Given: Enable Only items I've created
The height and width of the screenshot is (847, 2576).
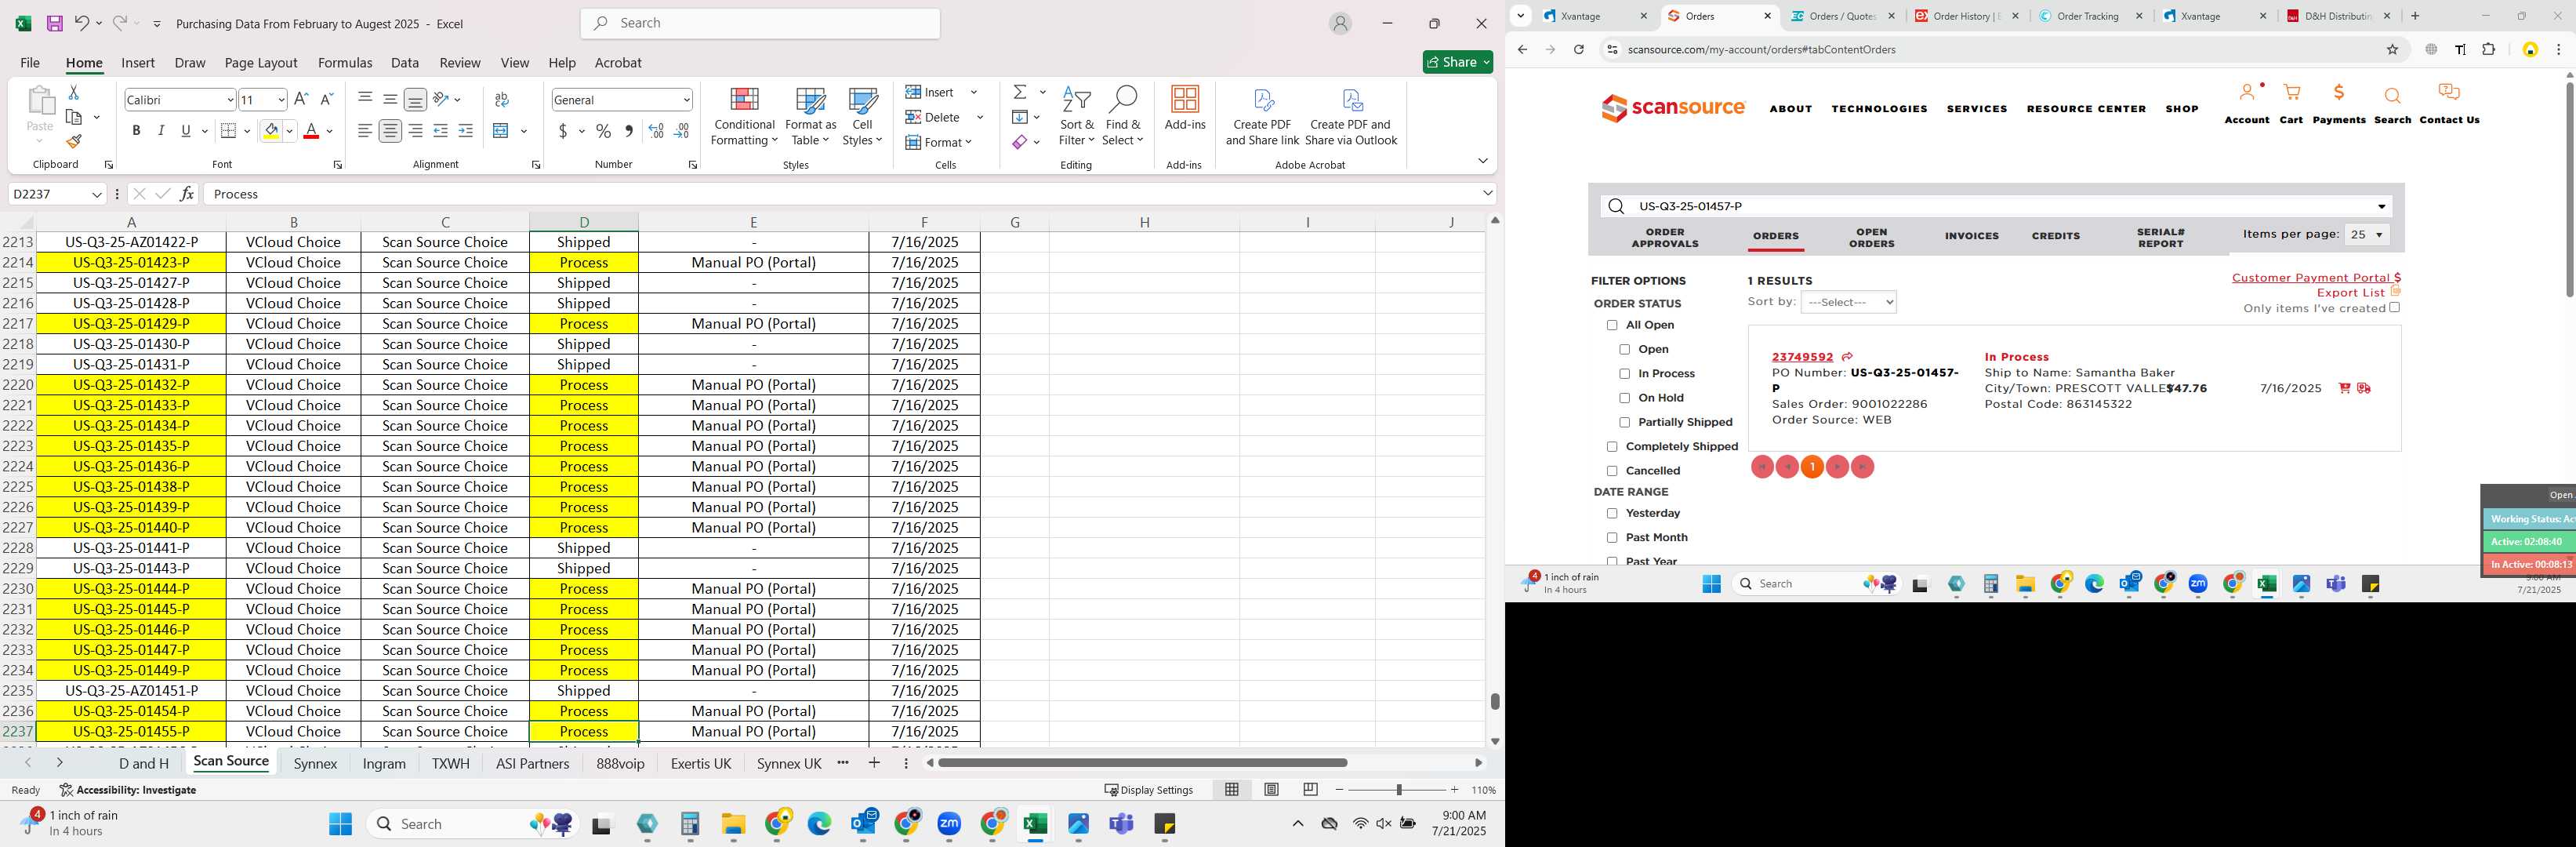Looking at the screenshot, I should click(x=2395, y=308).
